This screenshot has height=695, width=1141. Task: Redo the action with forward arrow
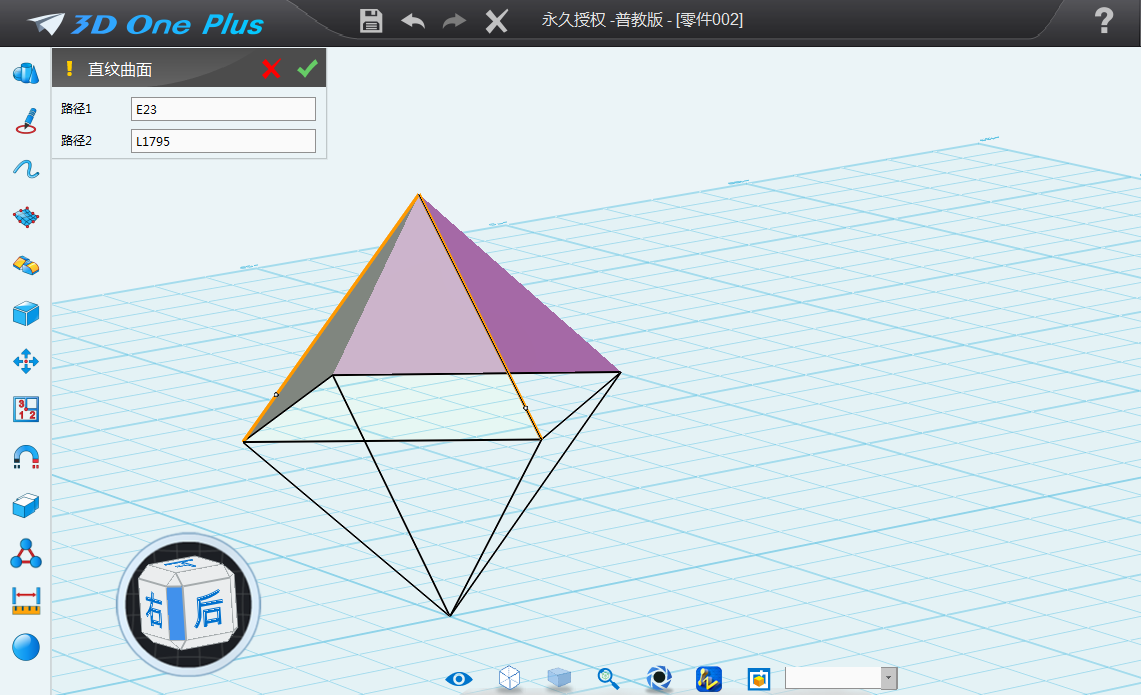pyautogui.click(x=455, y=21)
